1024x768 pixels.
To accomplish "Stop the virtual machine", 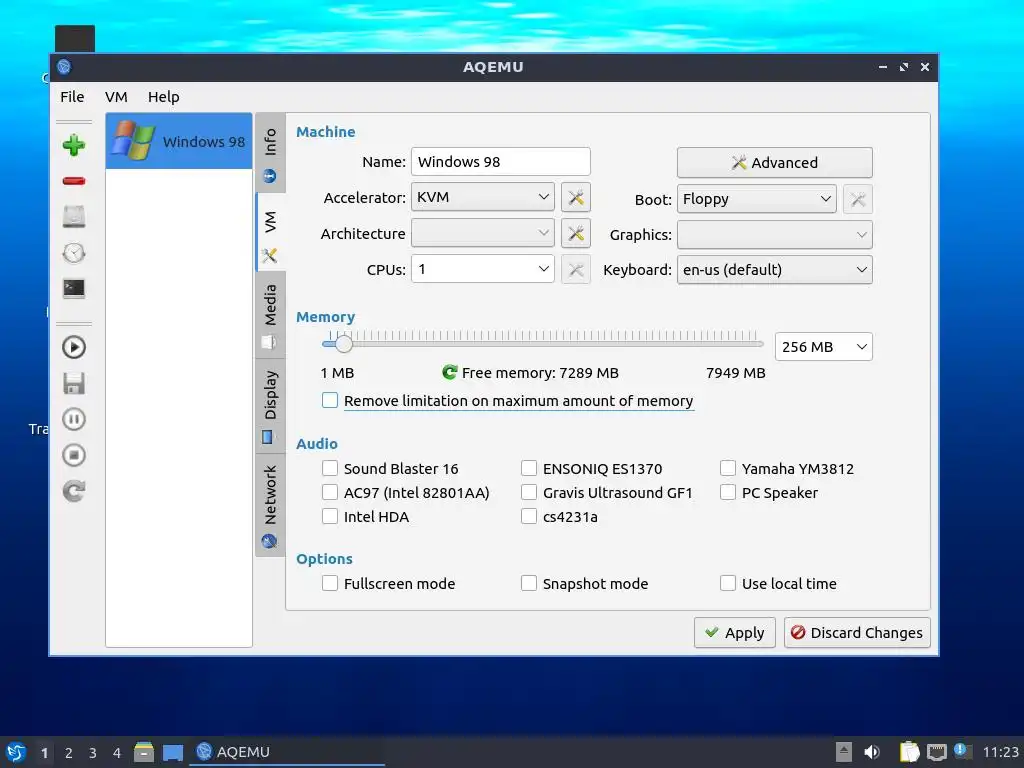I will 74,455.
